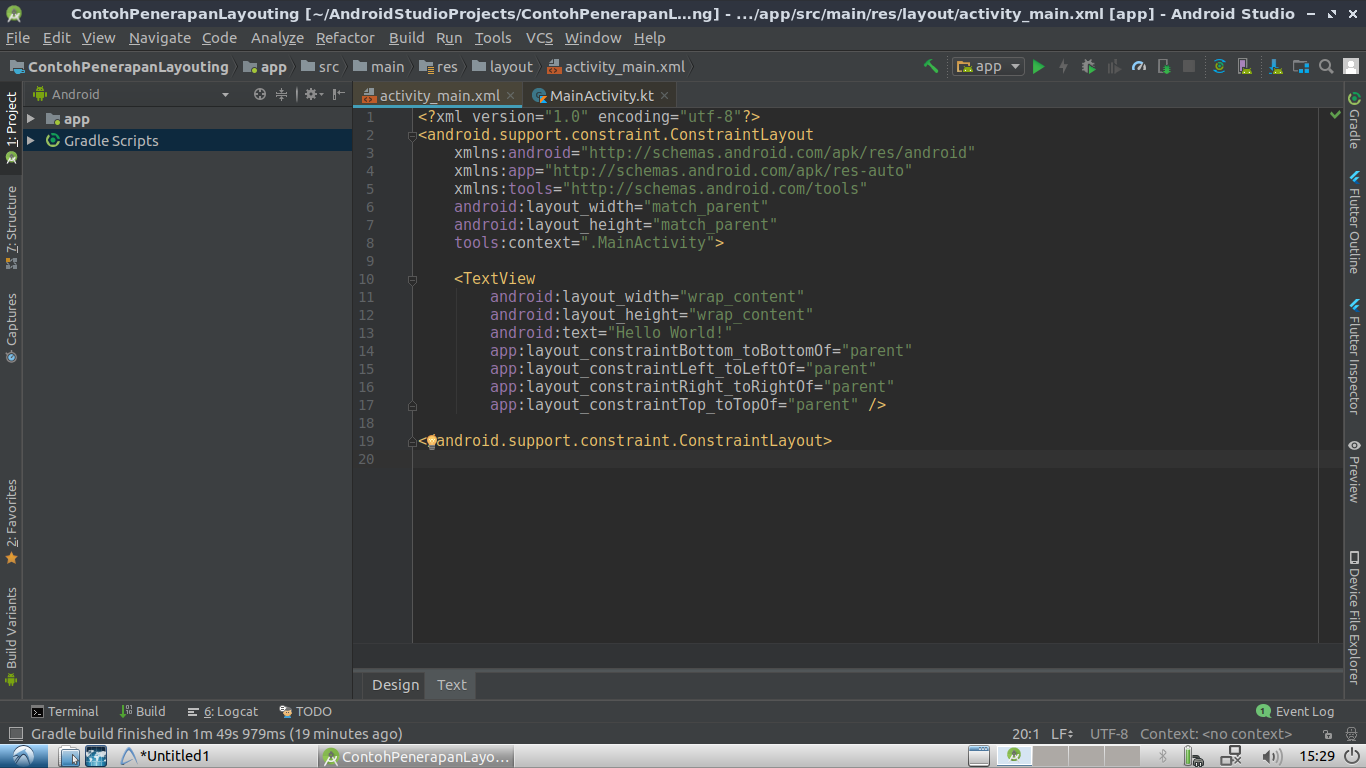Click the 20:1 cursor position indicator
Image resolution: width=1366 pixels, height=768 pixels.
point(1026,734)
